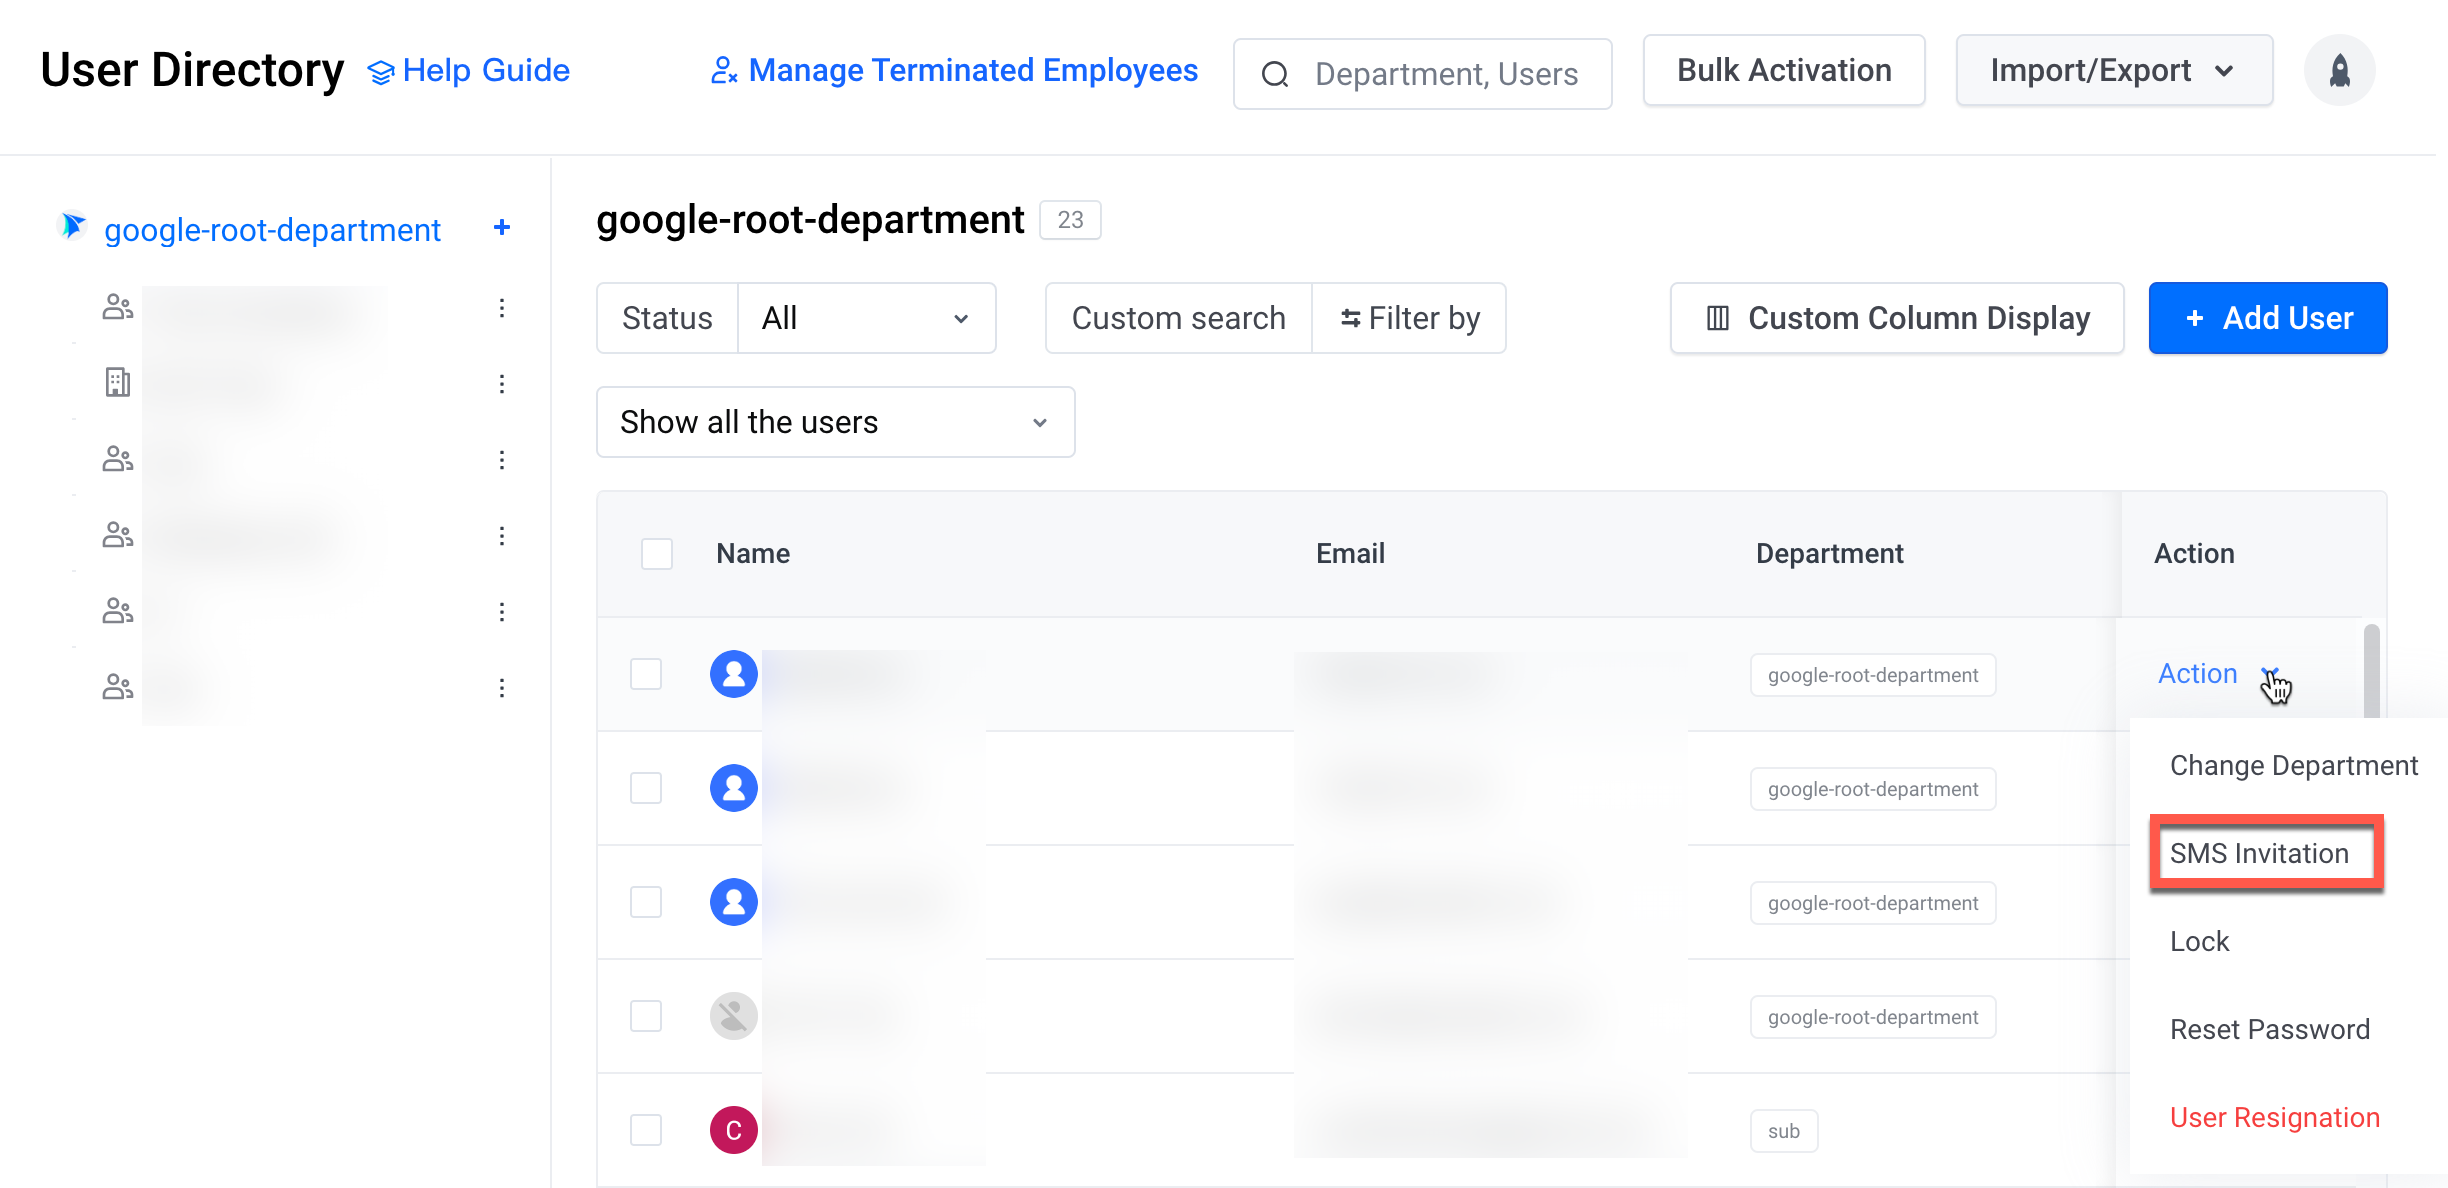The height and width of the screenshot is (1188, 2448).
Task: Open the Show all the users dropdown
Action: tap(836, 422)
